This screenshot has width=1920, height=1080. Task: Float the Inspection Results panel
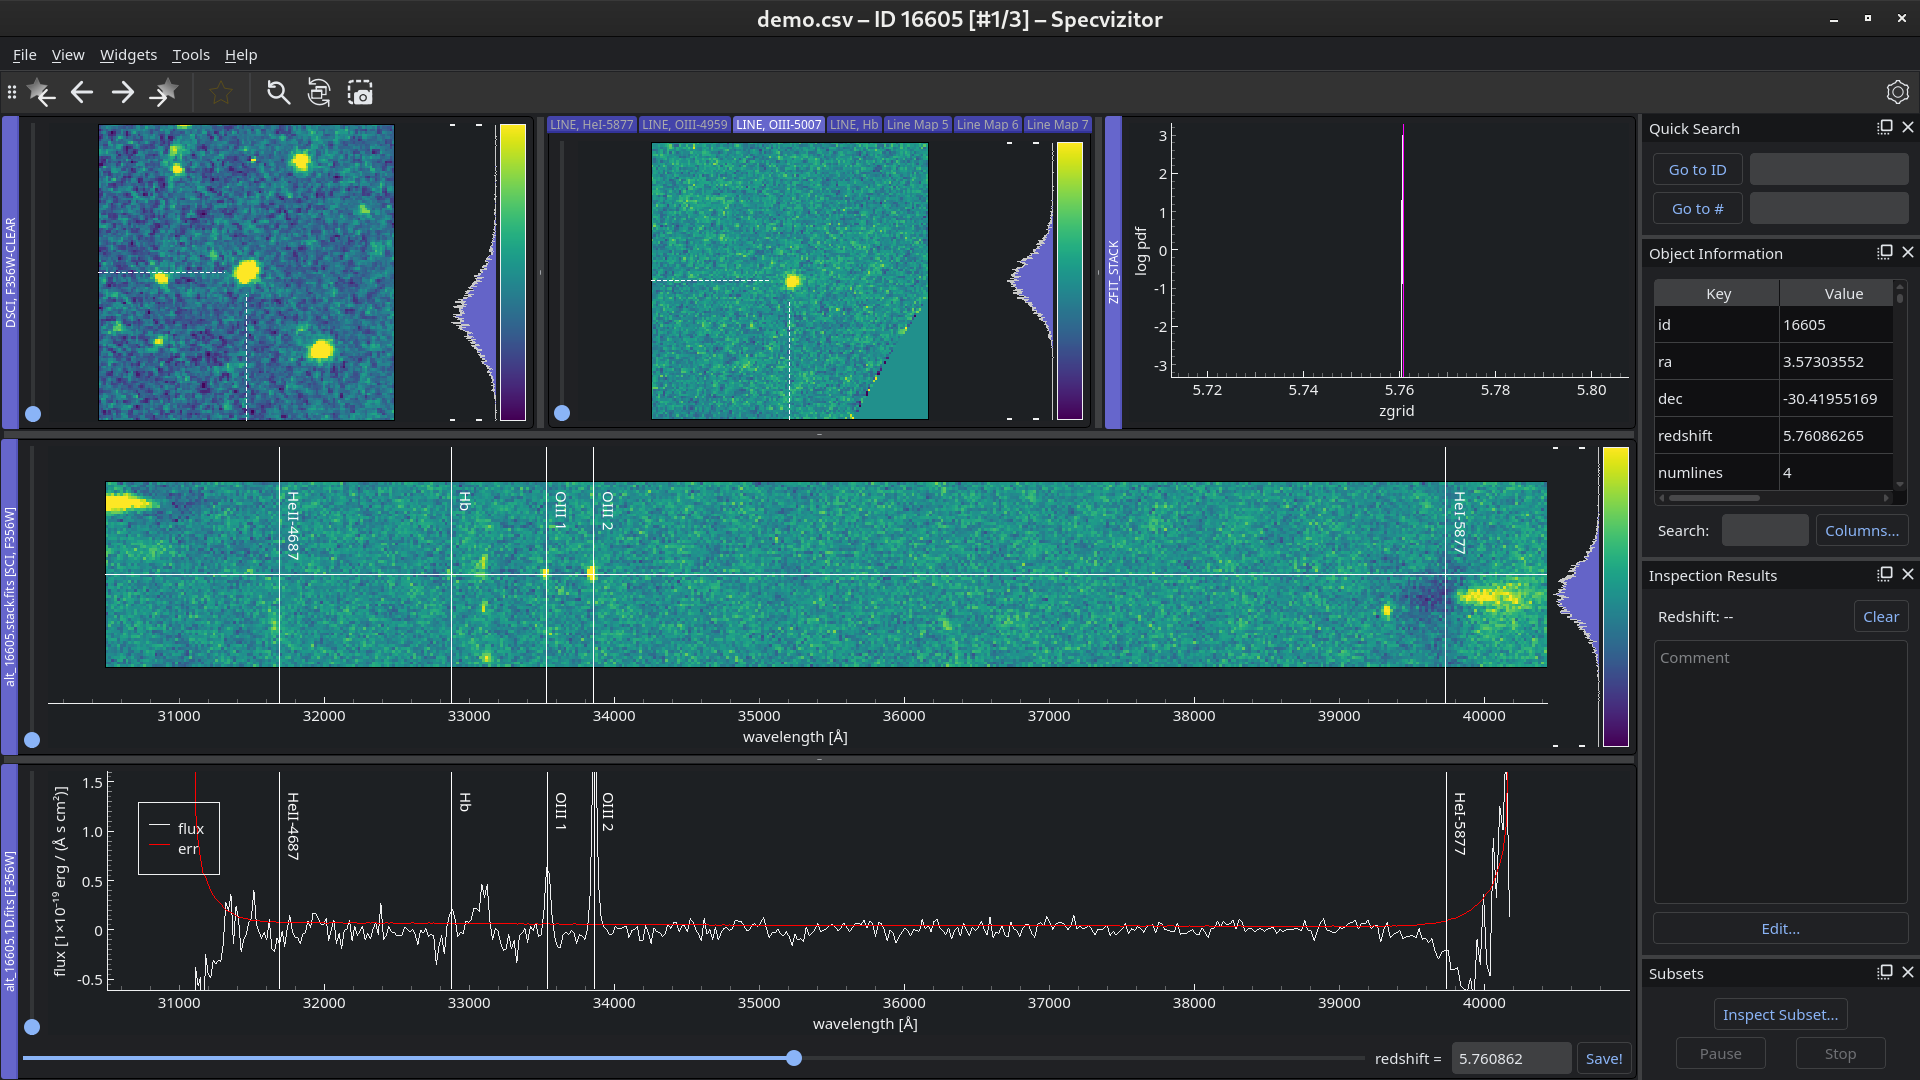click(1885, 574)
